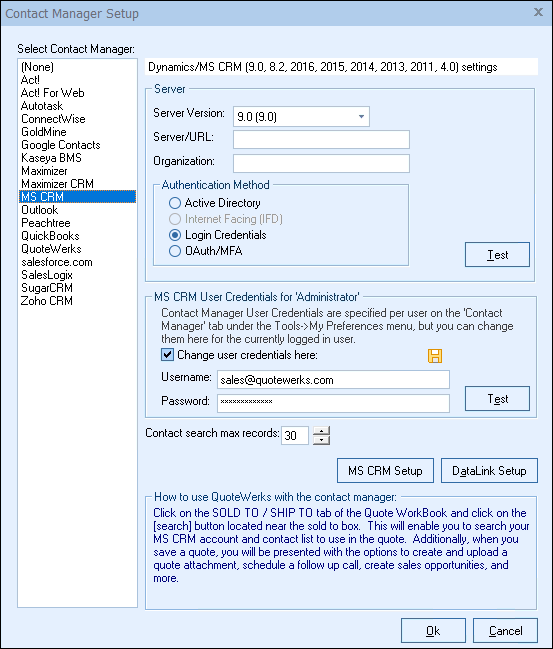The width and height of the screenshot is (553, 649).
Task: Choose SalesLogix in the list
Action: point(77,275)
